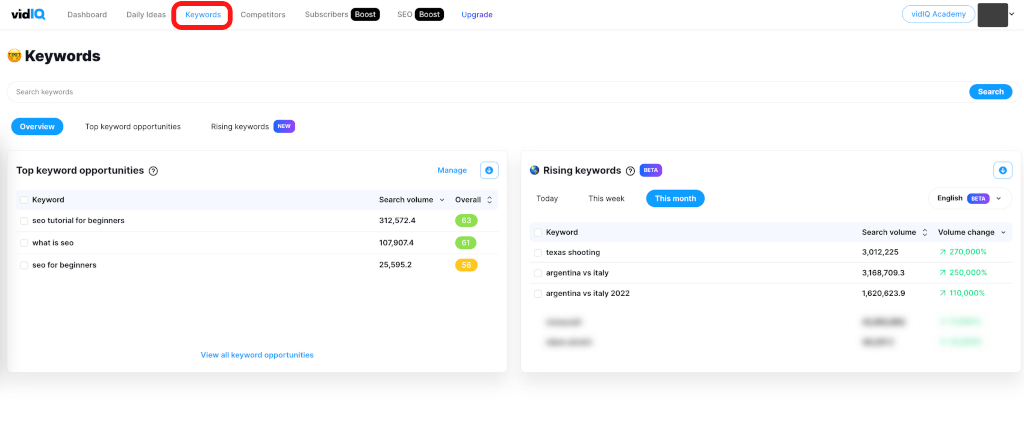Select all keywords in Top keyword opportunities
The width and height of the screenshot is (1024, 425).
coord(24,200)
